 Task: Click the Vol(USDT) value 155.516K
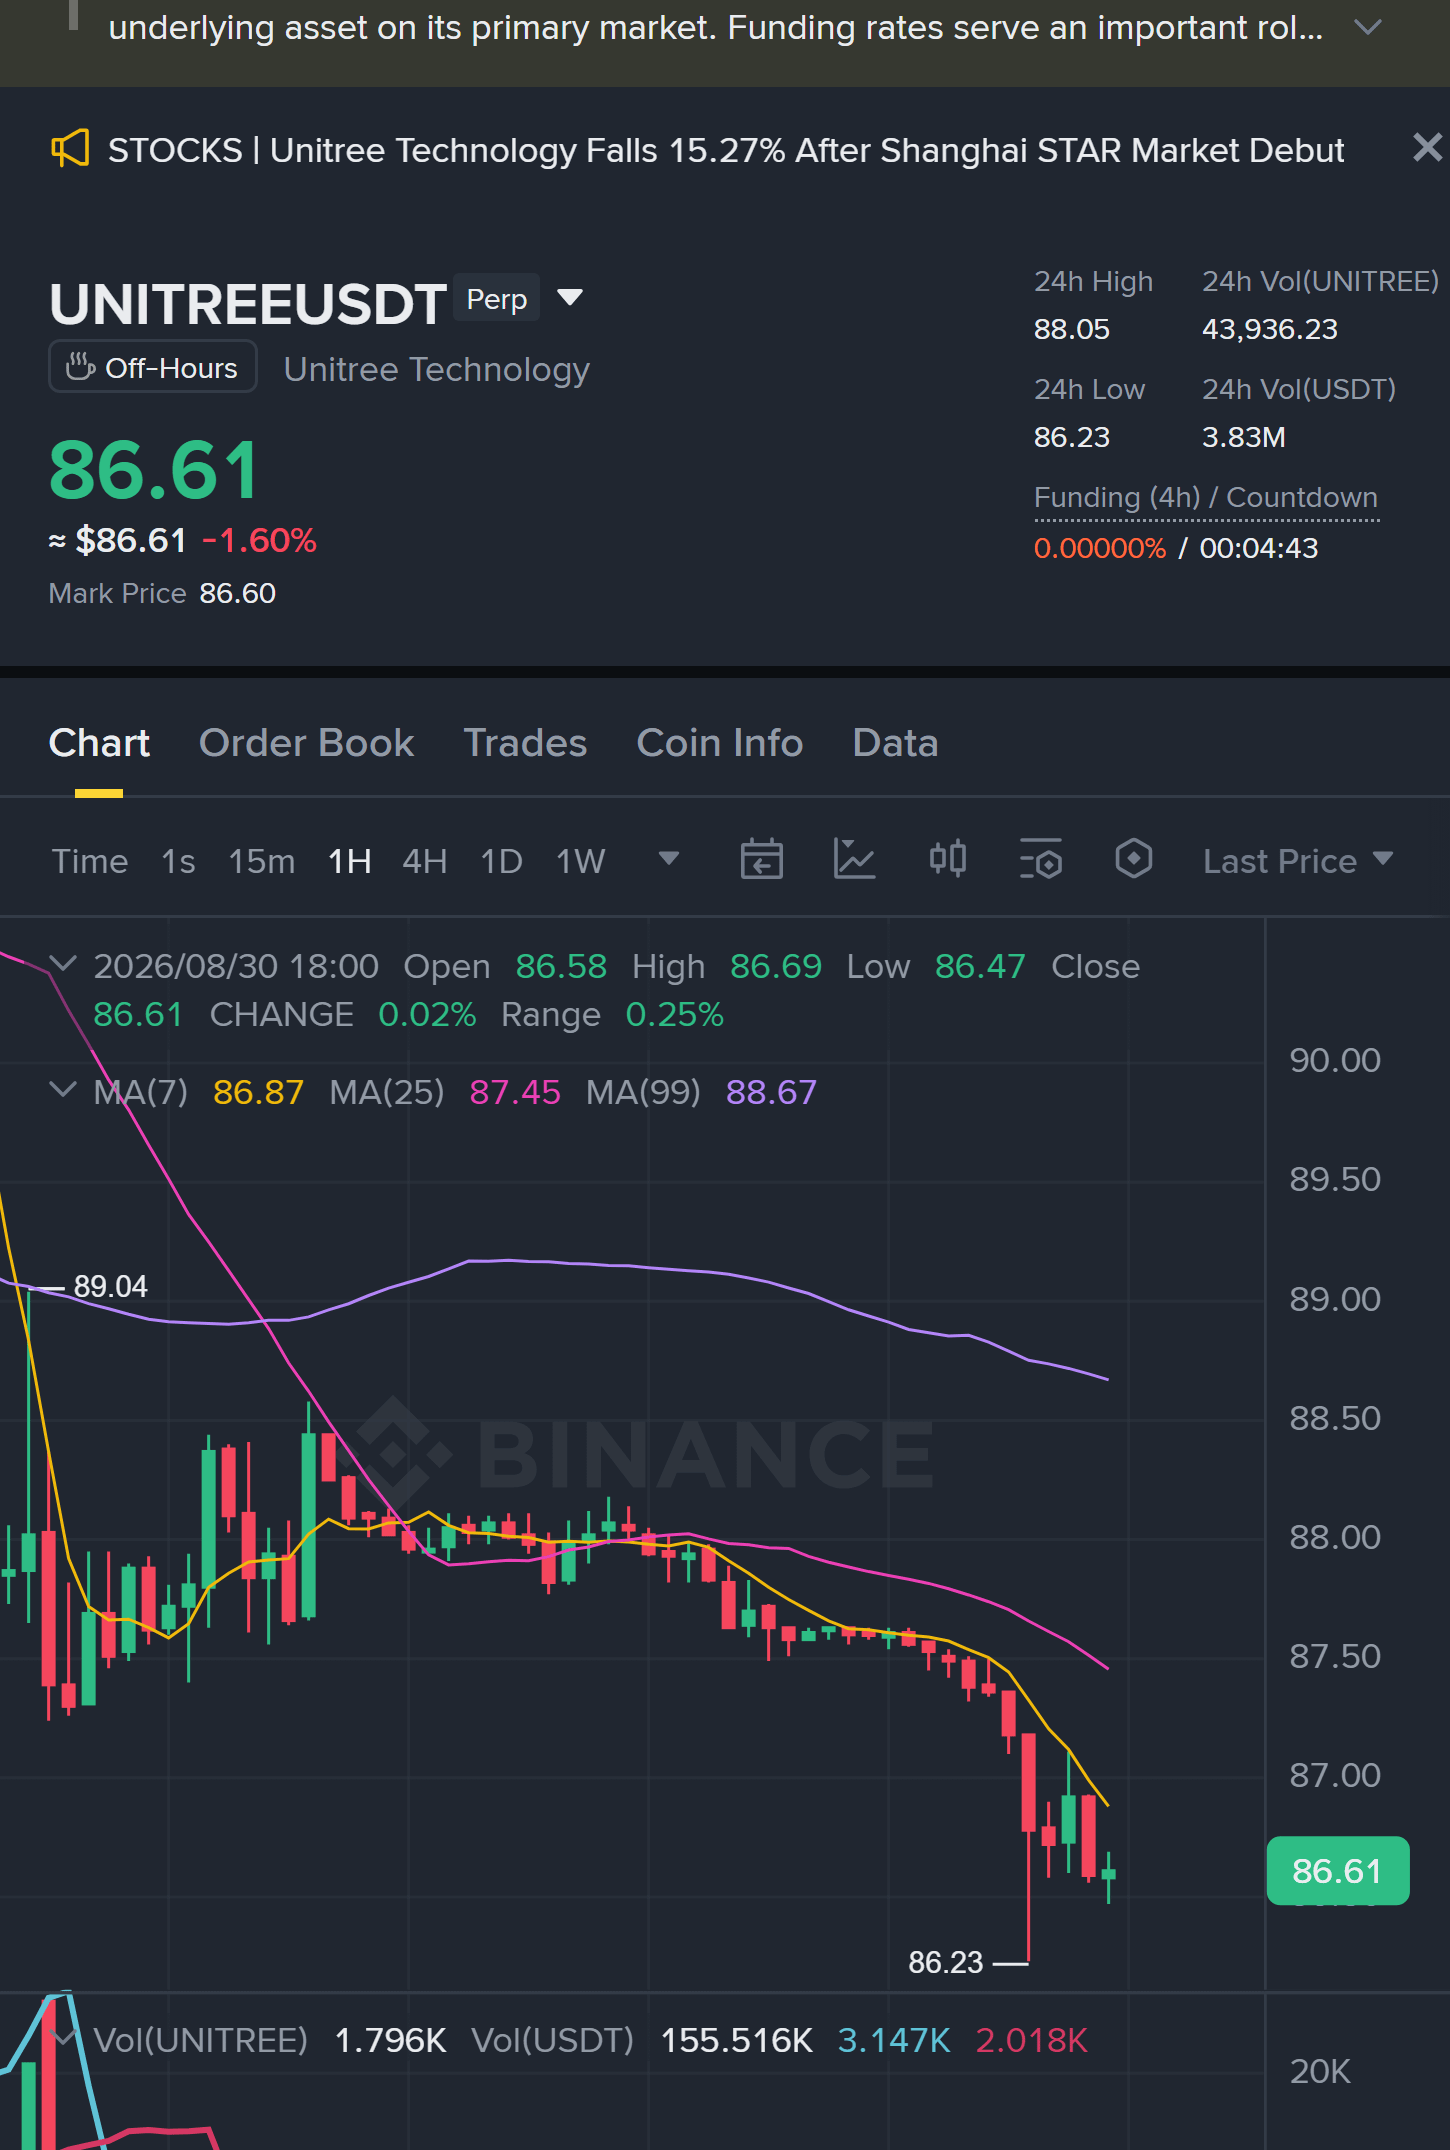click(737, 2040)
